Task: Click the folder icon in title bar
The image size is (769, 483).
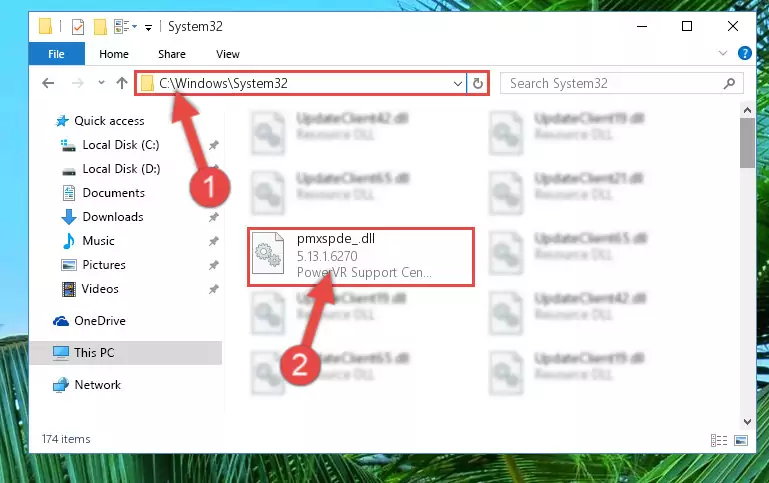Action: (x=45, y=26)
